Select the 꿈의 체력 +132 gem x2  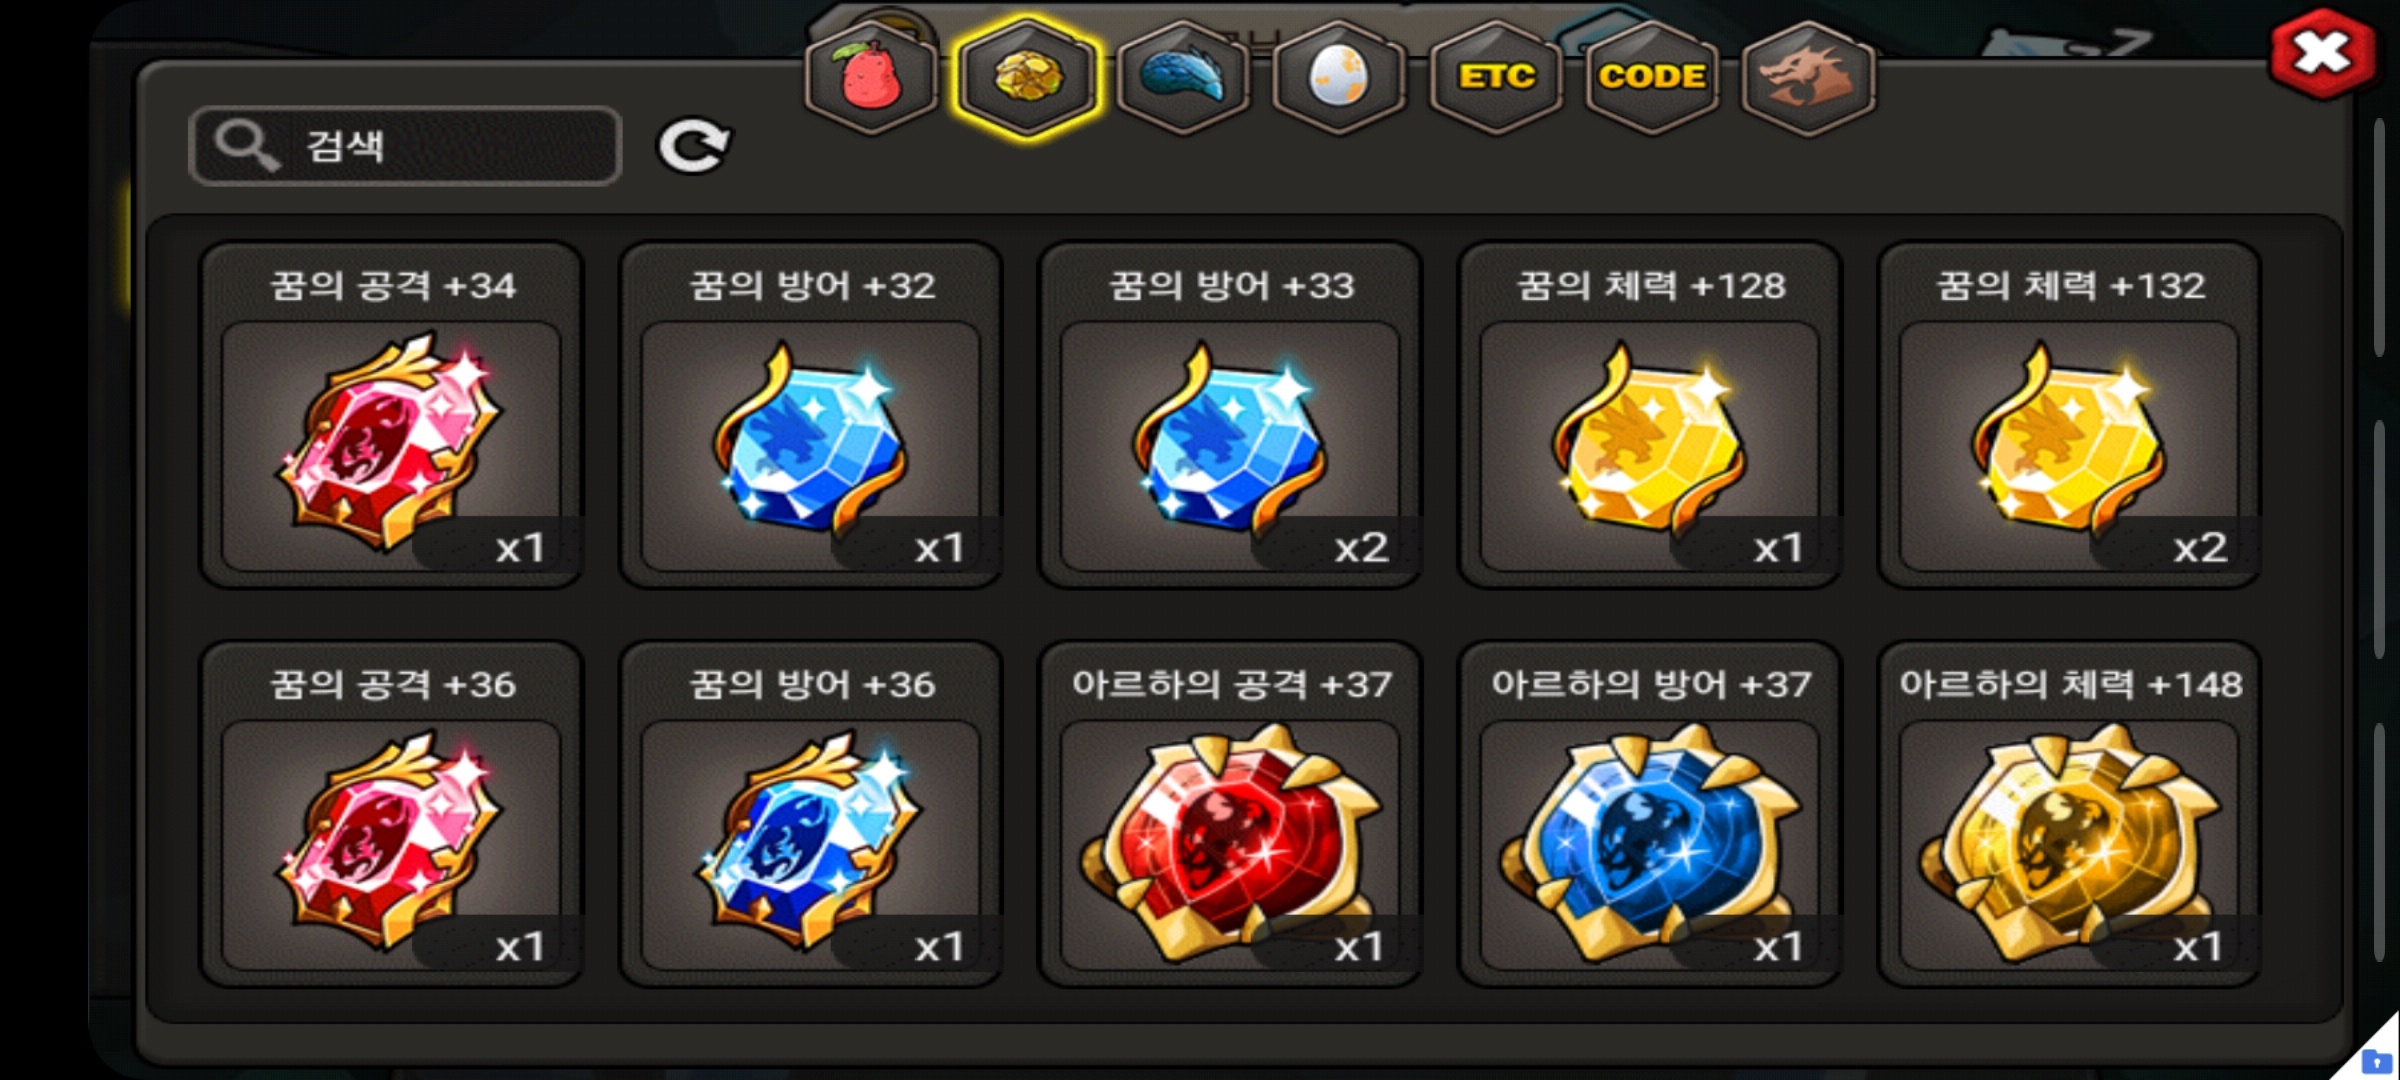coord(2070,415)
